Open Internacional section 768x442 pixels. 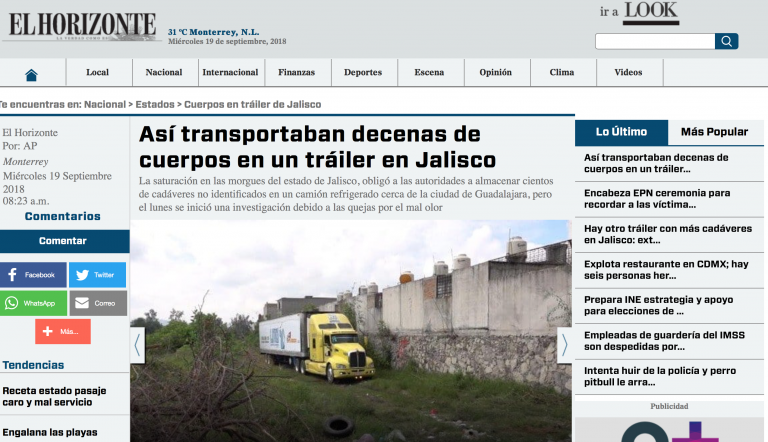(230, 73)
